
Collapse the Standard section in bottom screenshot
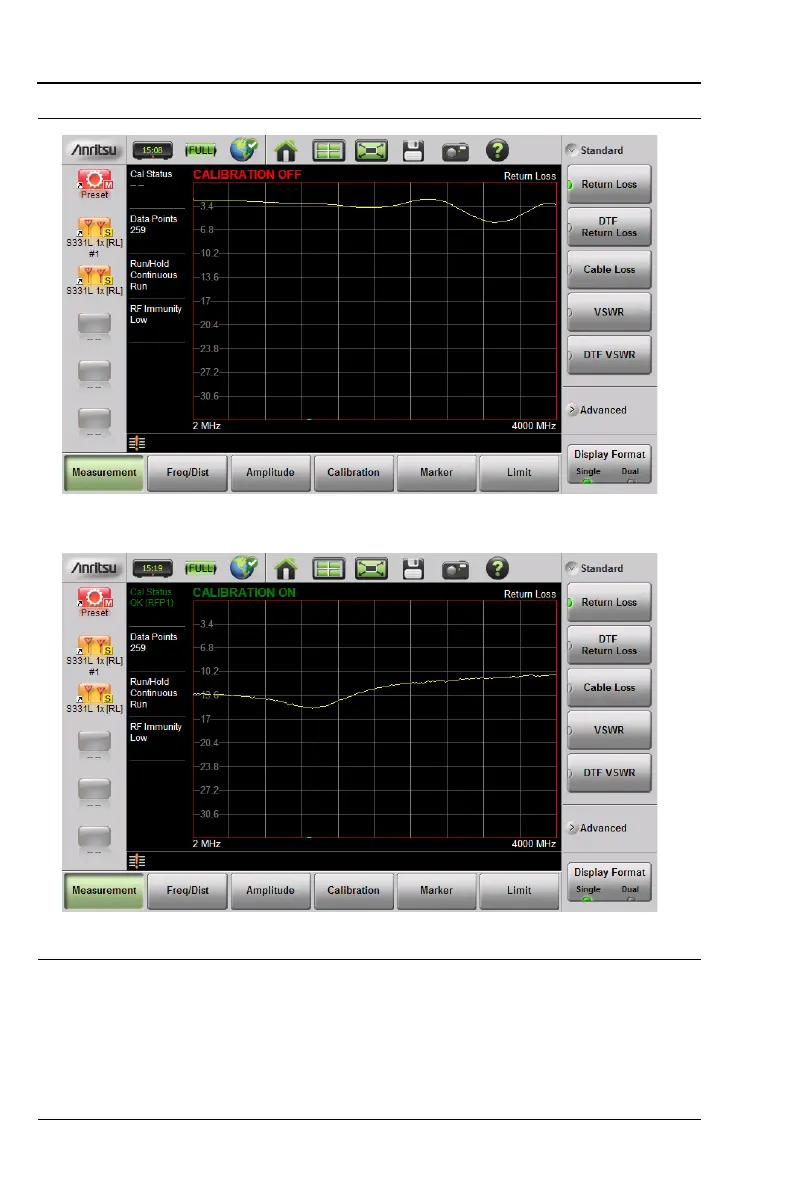point(594,568)
